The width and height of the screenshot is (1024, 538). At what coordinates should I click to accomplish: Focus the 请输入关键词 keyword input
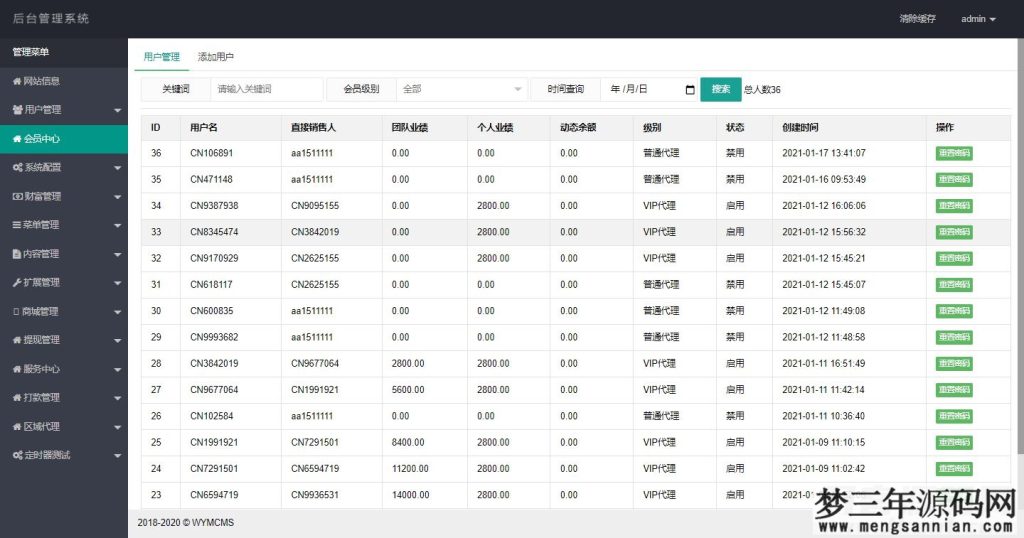tap(266, 89)
